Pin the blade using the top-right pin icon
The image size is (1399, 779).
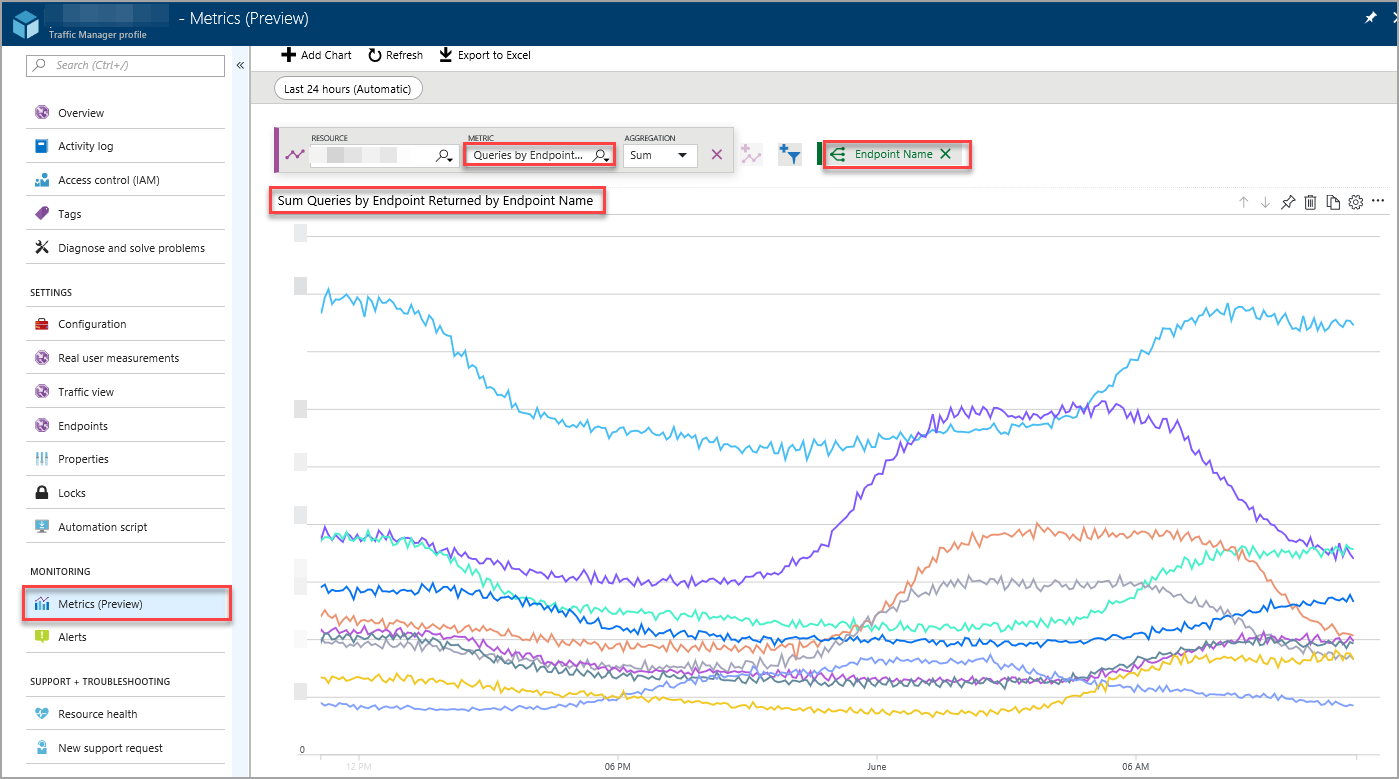click(1371, 18)
